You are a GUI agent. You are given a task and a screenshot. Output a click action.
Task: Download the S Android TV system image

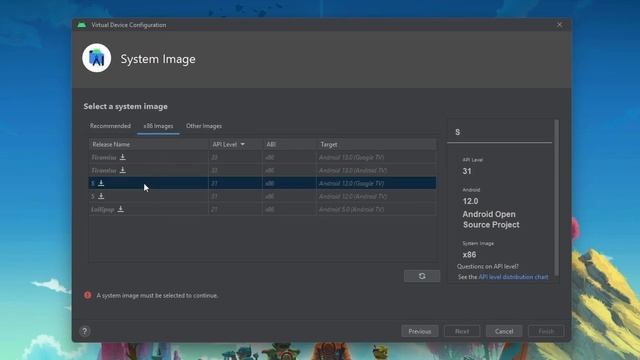[x=101, y=196]
